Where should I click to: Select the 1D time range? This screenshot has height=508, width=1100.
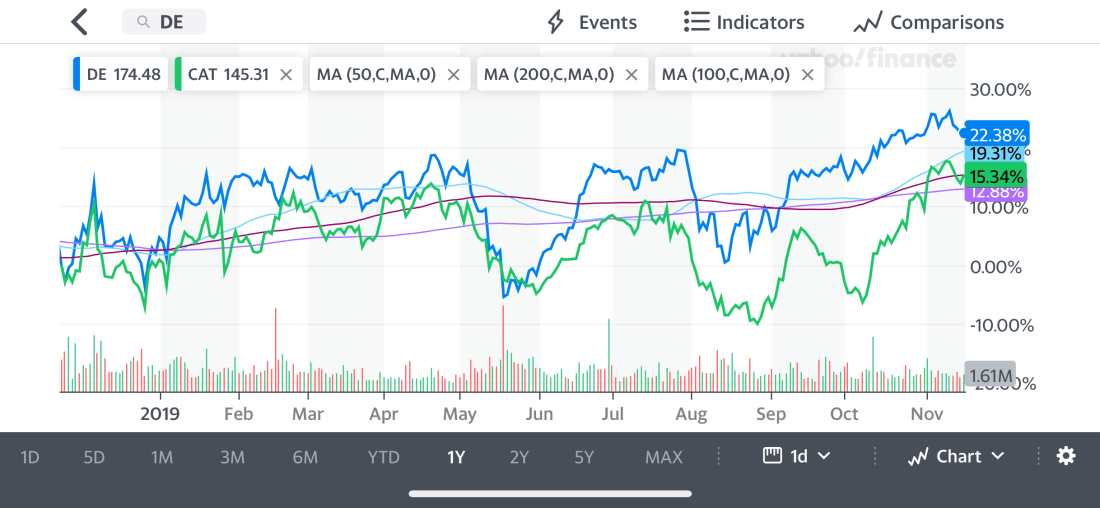[x=30, y=457]
